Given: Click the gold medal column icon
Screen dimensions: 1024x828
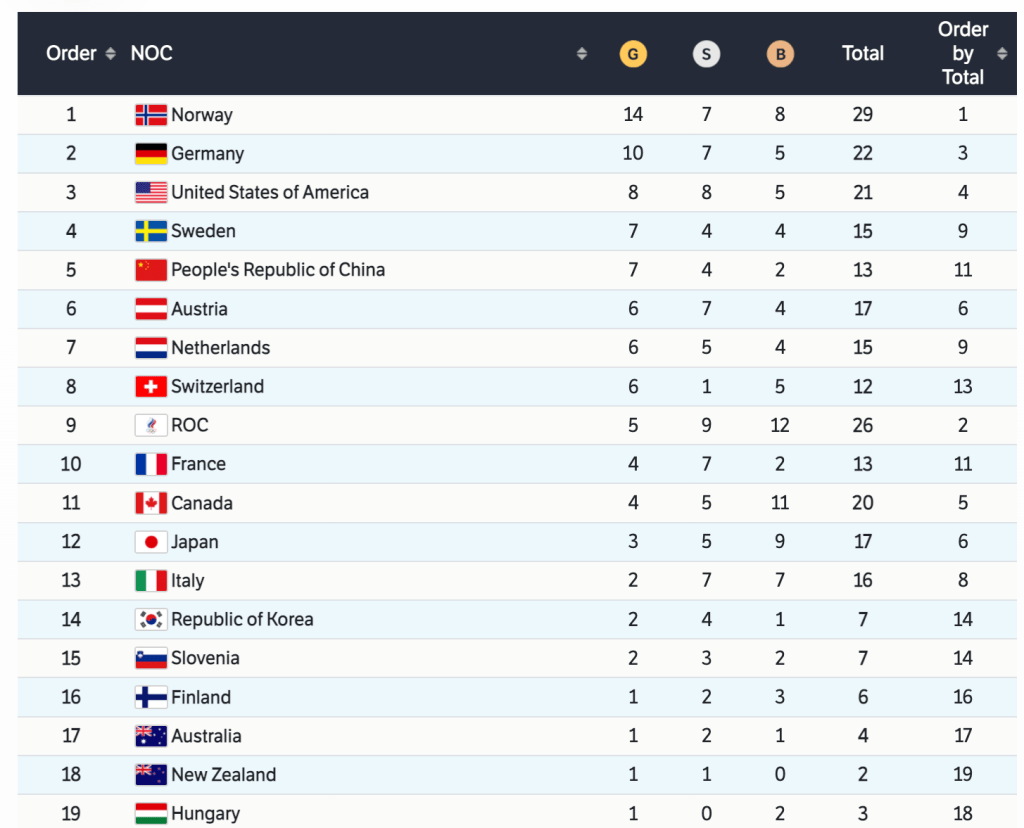Looking at the screenshot, I should click(633, 54).
